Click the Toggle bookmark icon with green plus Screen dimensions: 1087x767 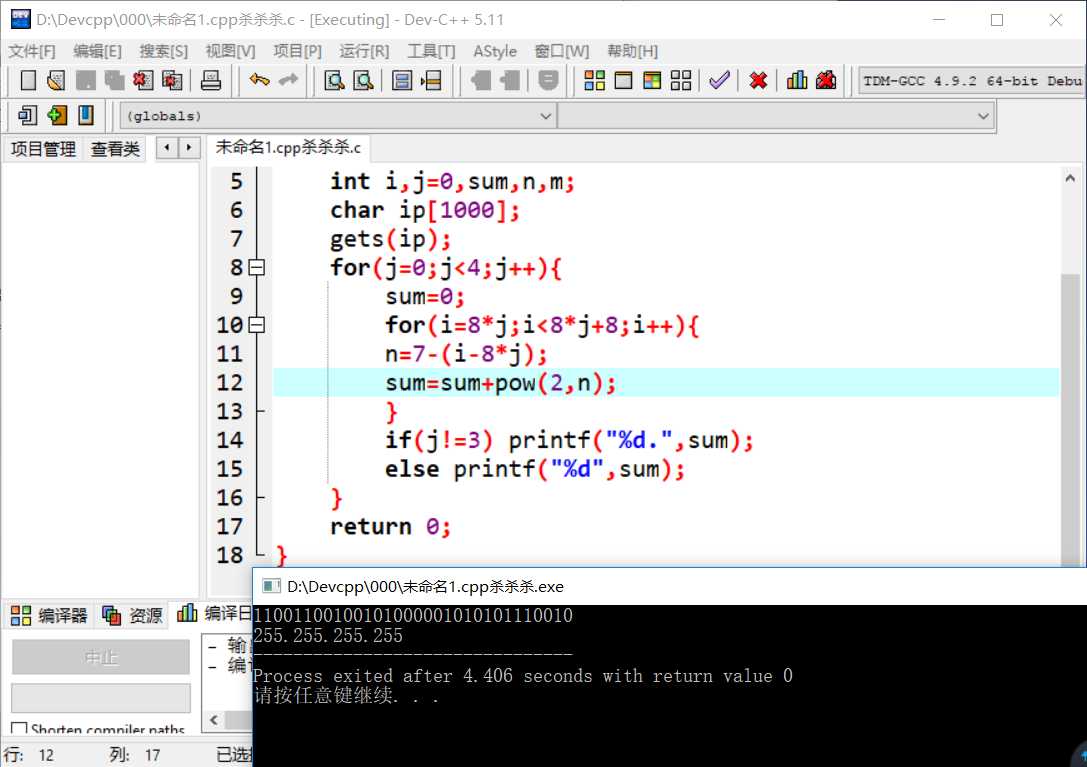pos(57,115)
